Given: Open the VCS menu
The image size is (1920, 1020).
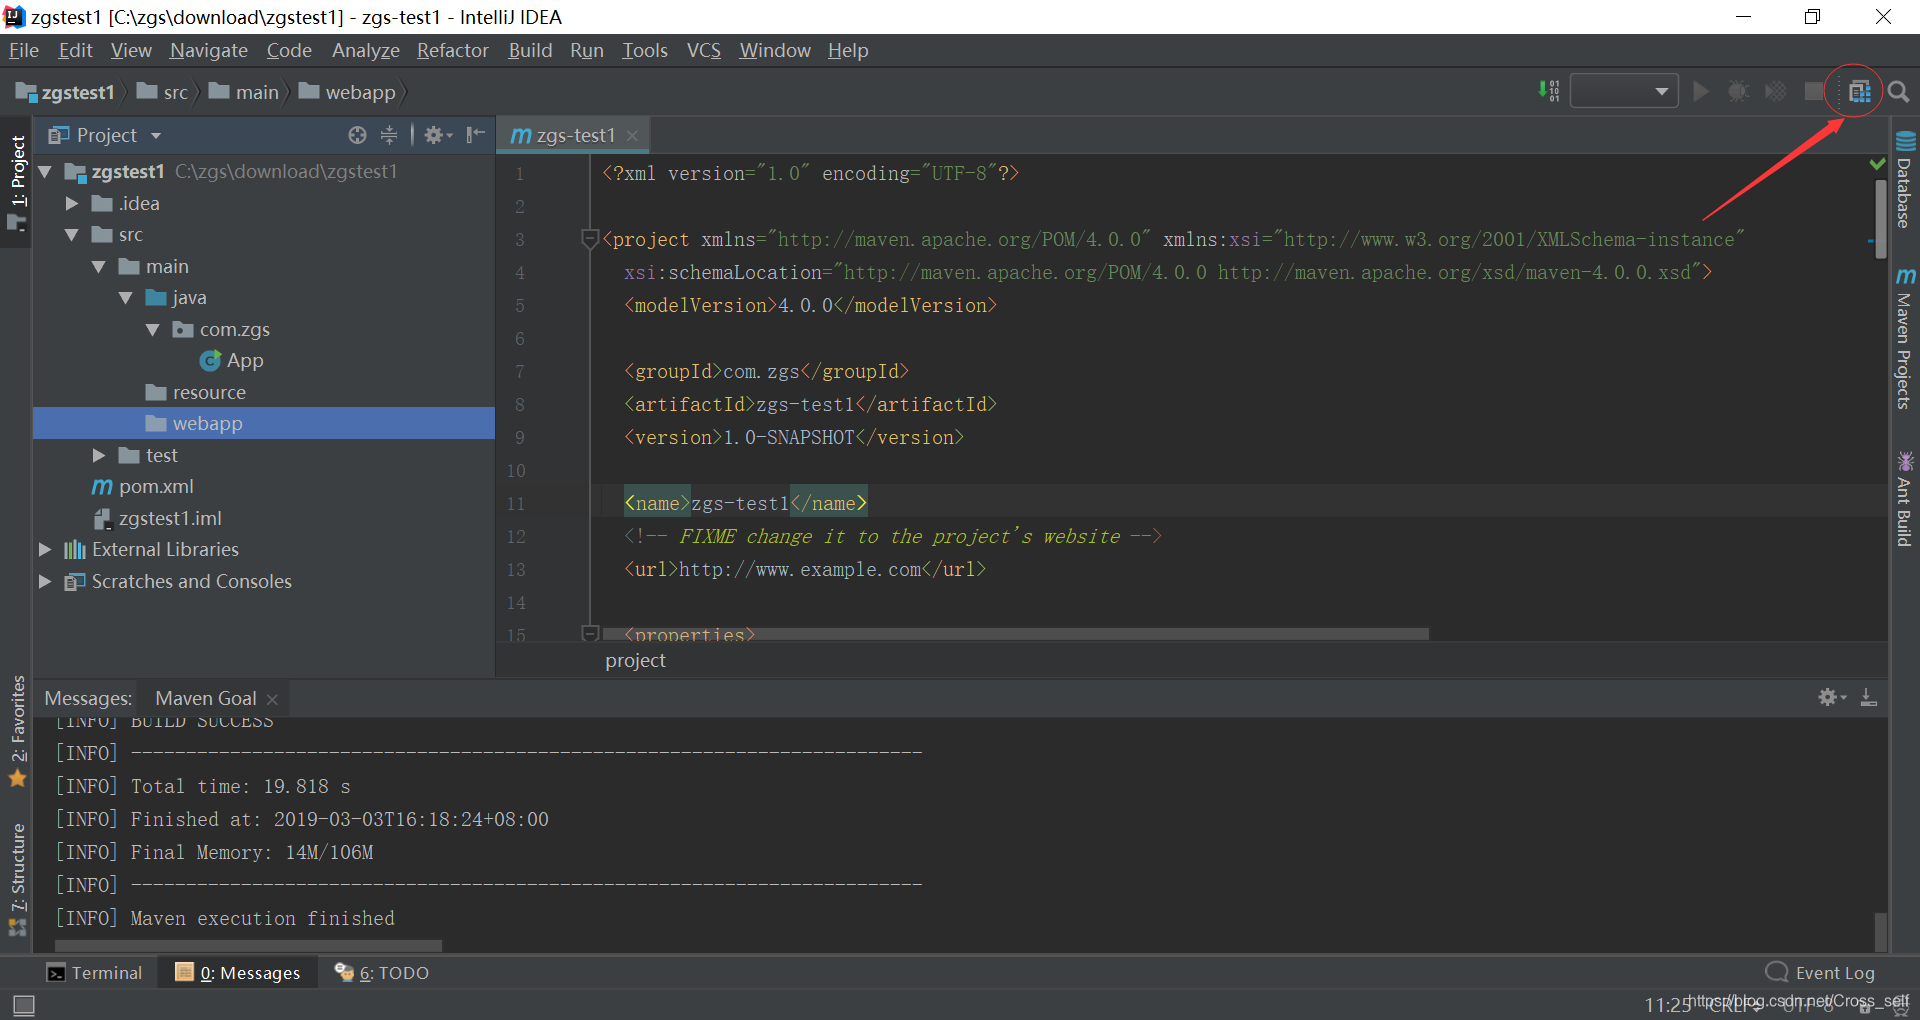Looking at the screenshot, I should click(704, 50).
